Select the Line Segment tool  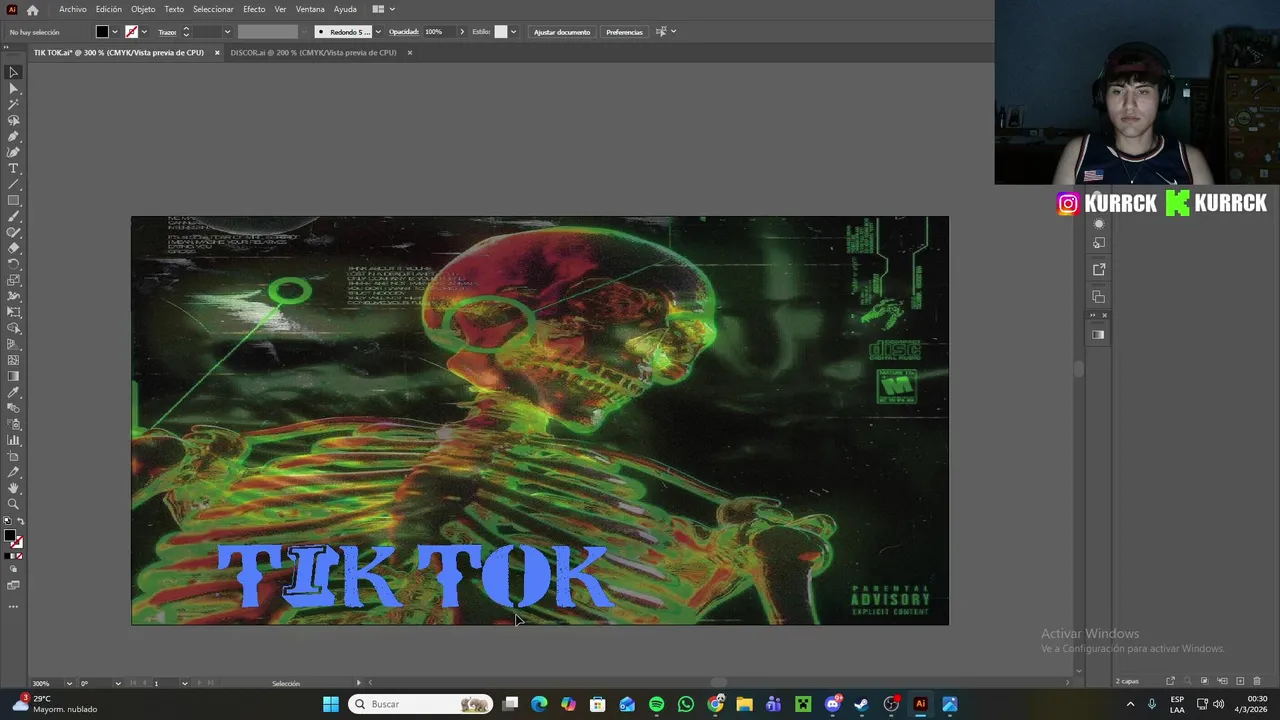coord(13,184)
